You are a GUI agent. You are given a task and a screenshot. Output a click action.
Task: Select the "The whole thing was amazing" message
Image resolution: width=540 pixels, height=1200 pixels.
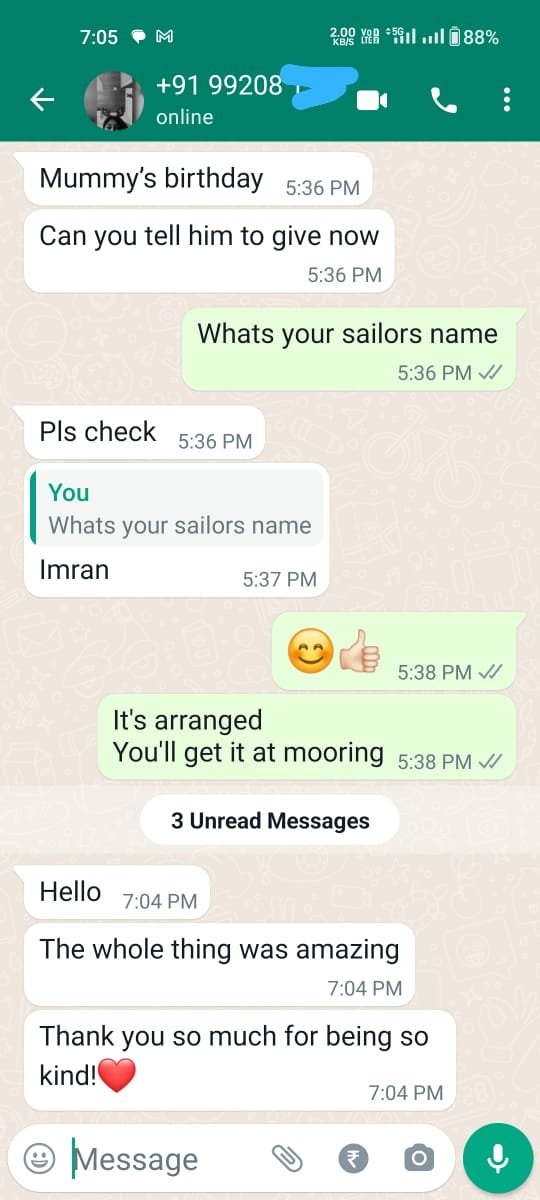click(219, 964)
